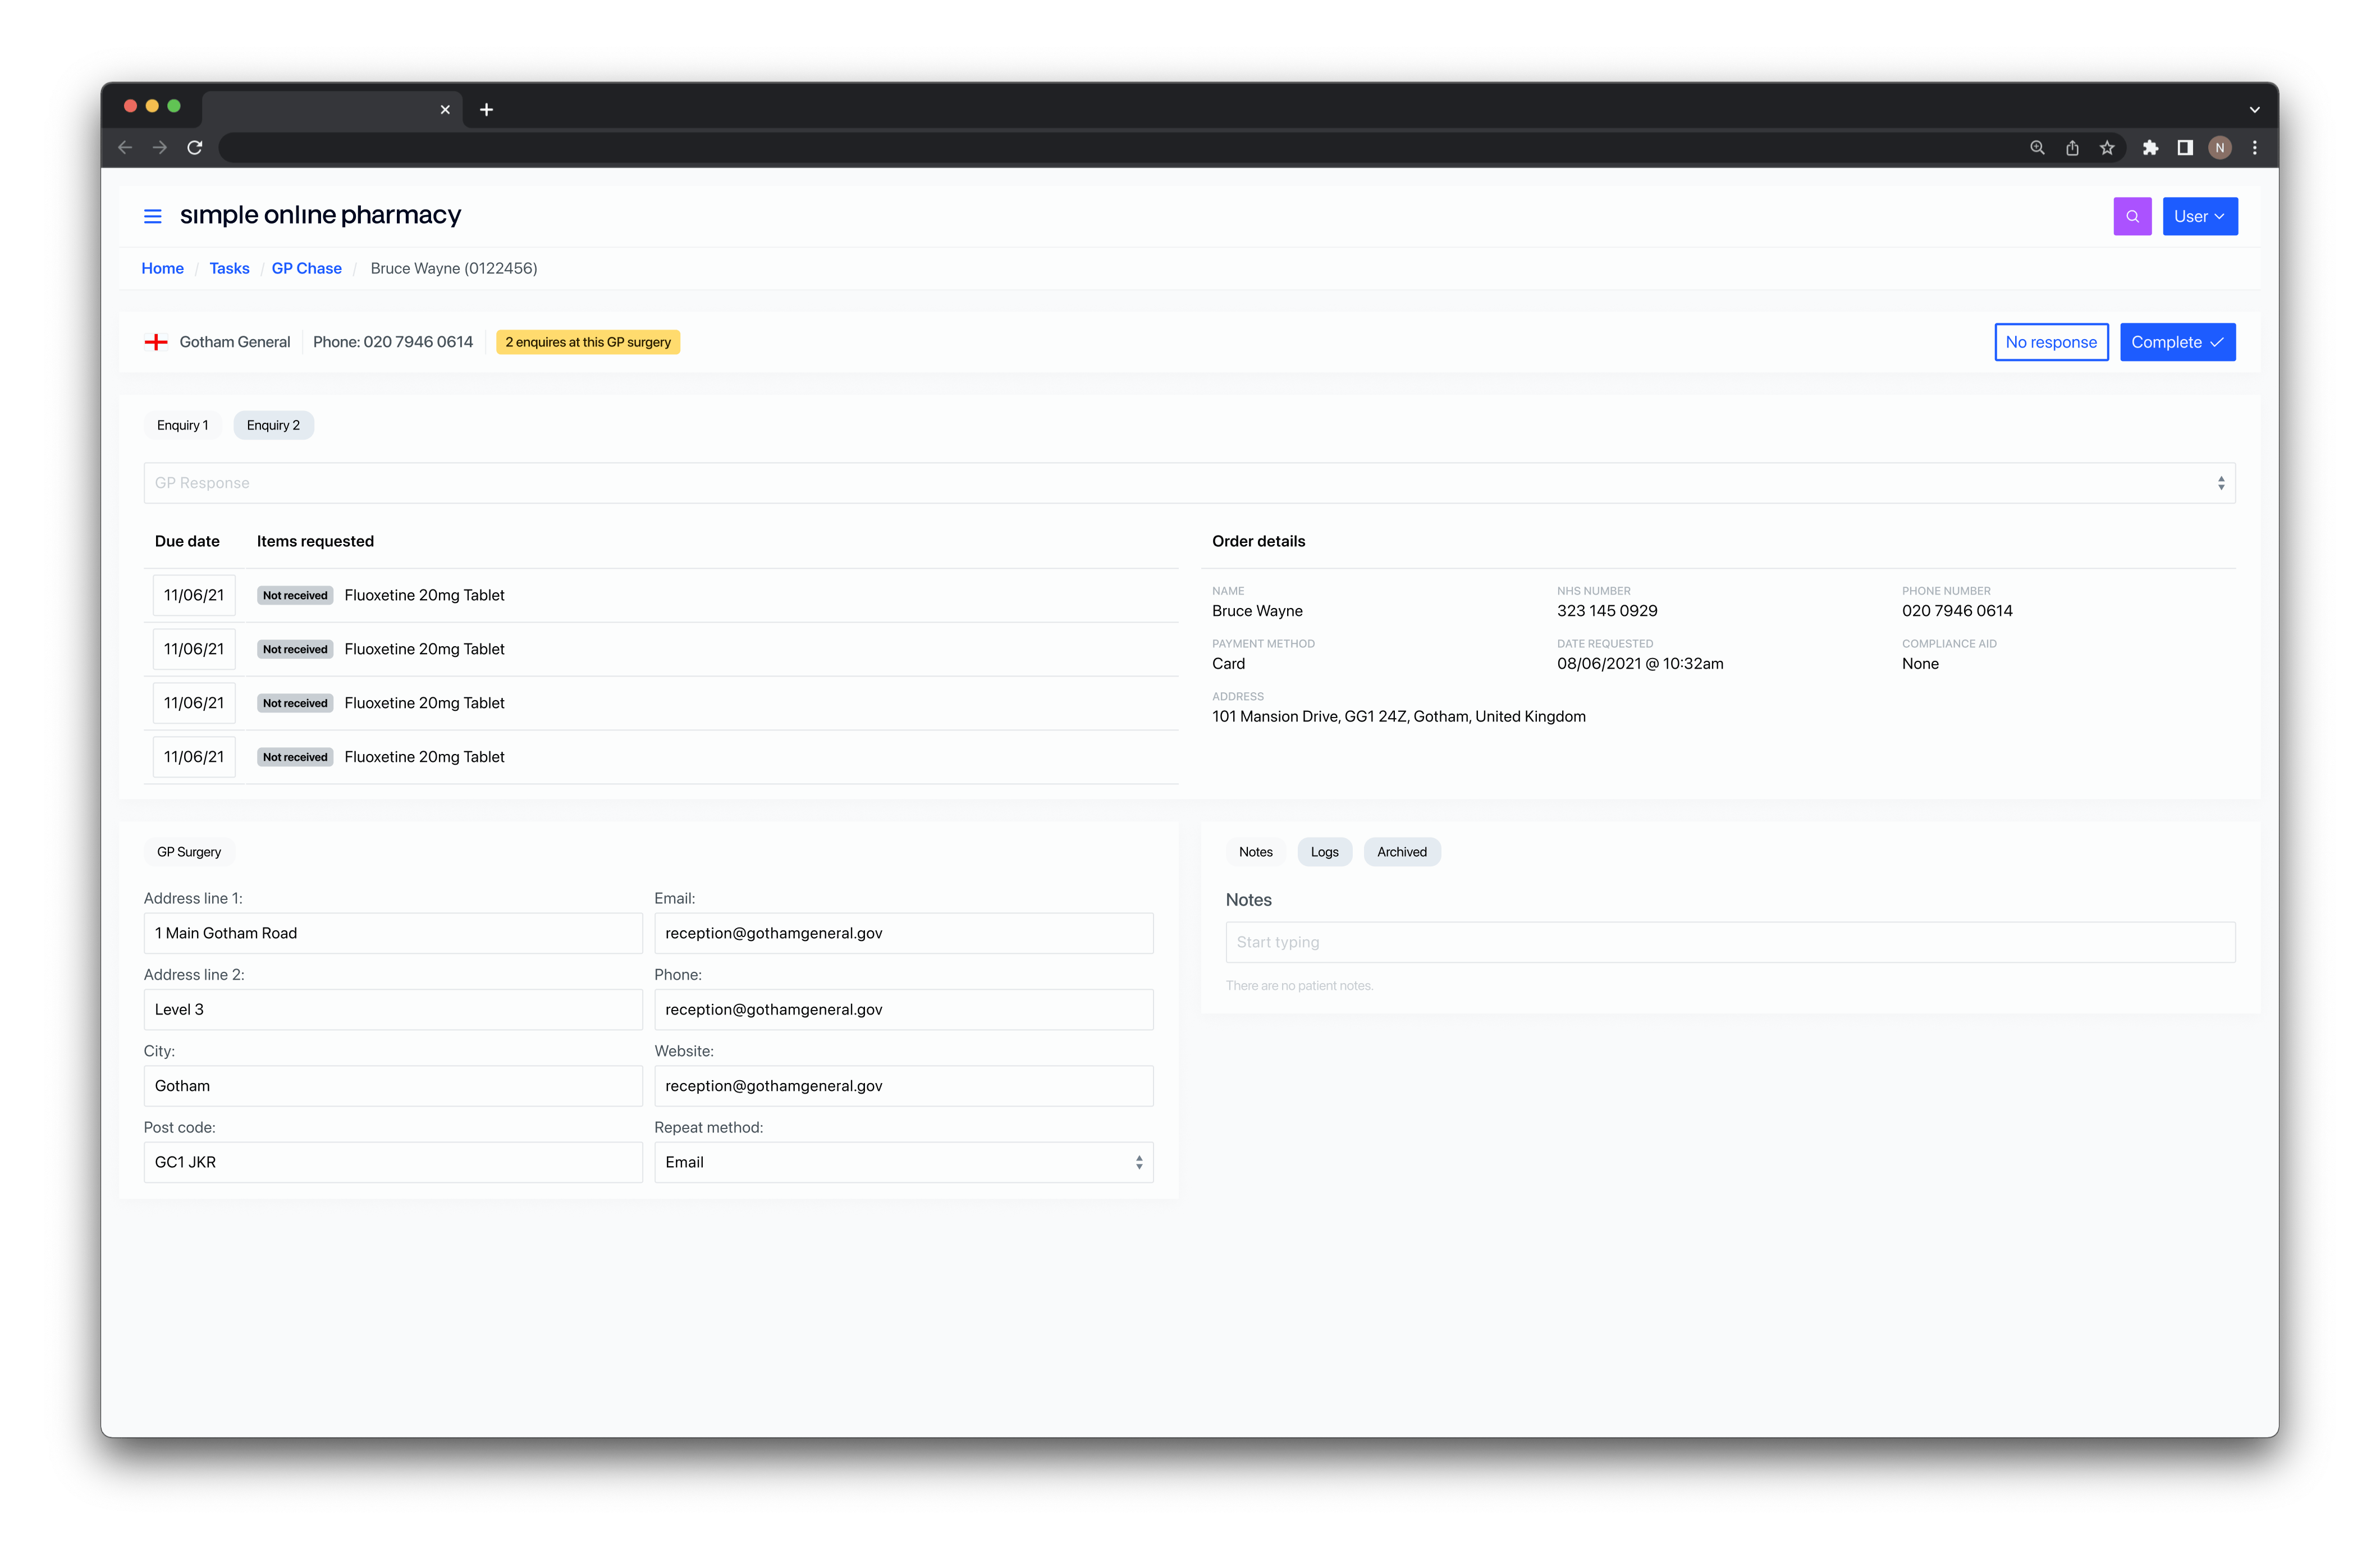Select the Archived tab
Image resolution: width=2380 pixels, height=1558 pixels.
pyautogui.click(x=1401, y=852)
